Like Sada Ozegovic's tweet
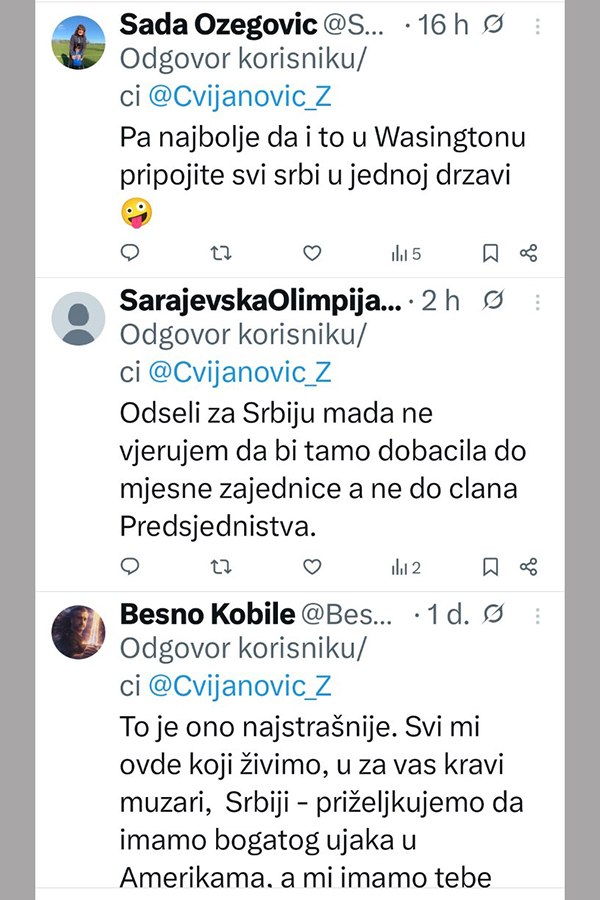Viewport: 600px width, 900px height. click(312, 254)
